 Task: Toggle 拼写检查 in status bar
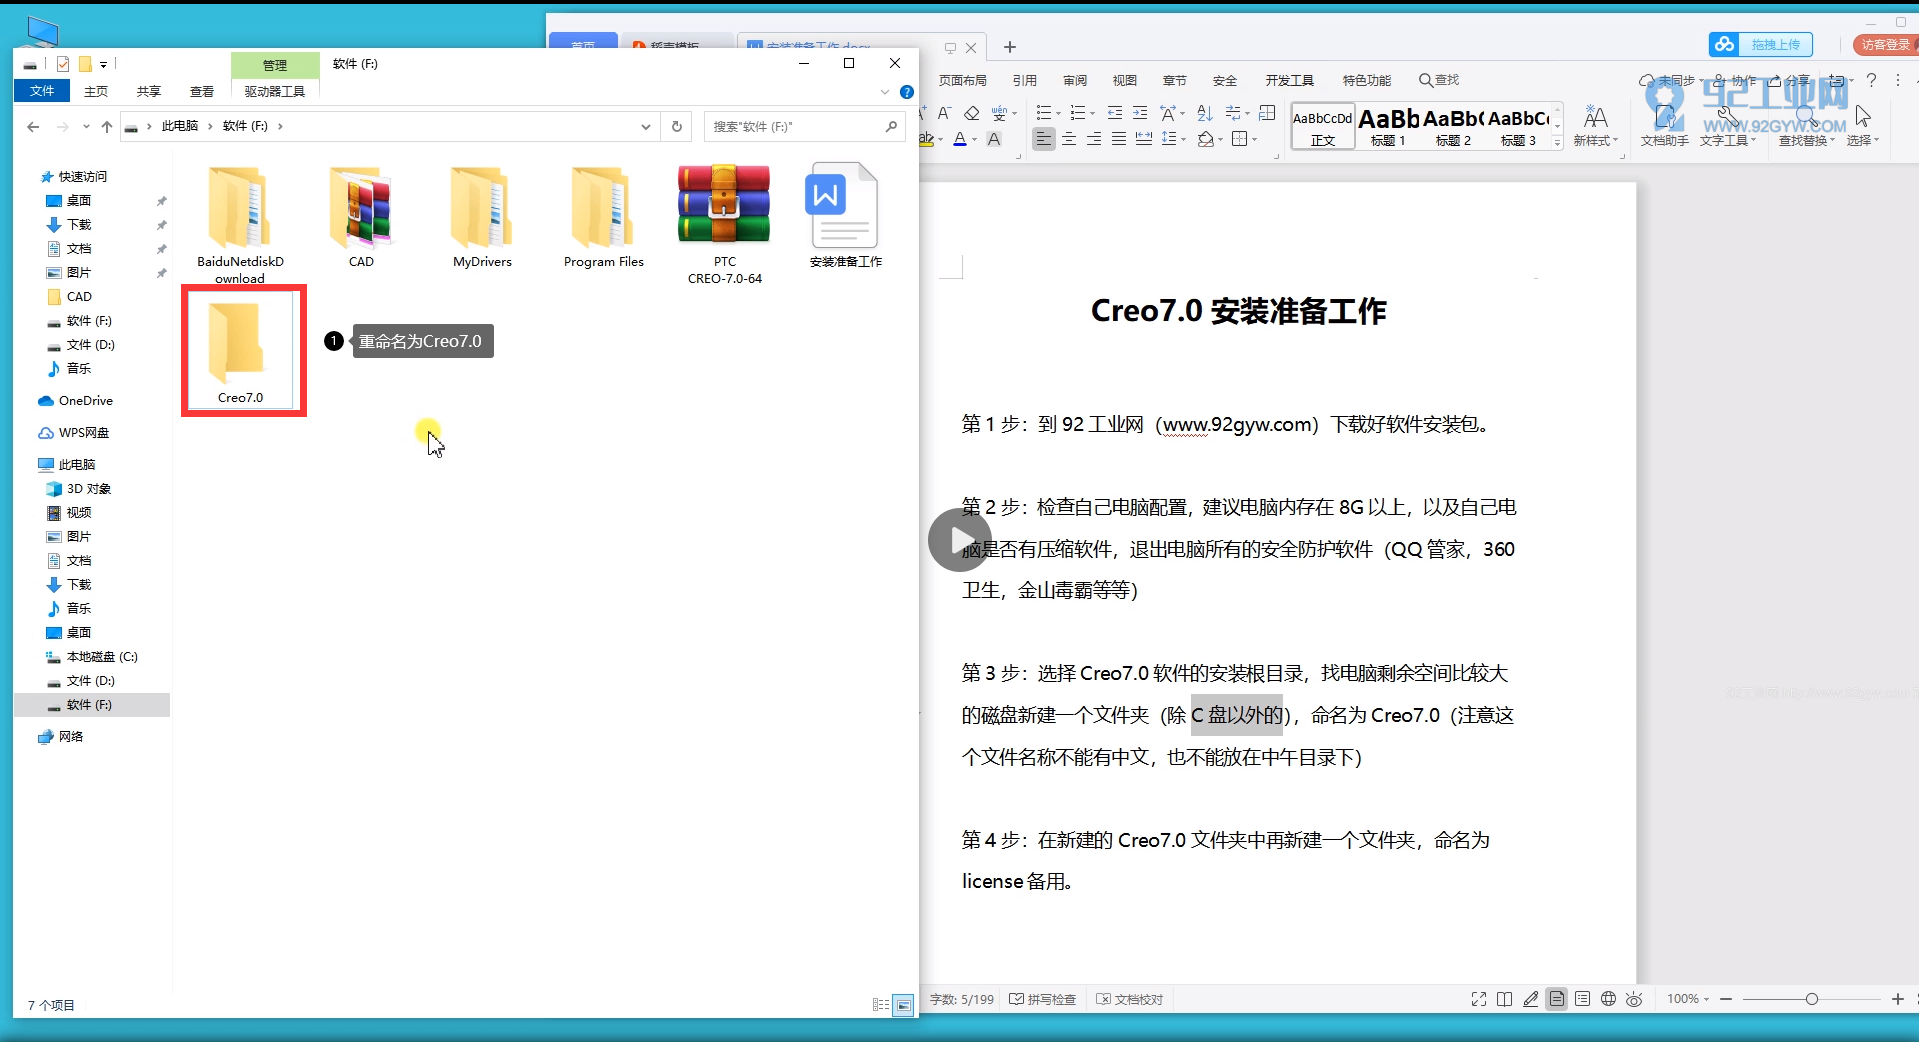pos(1043,999)
